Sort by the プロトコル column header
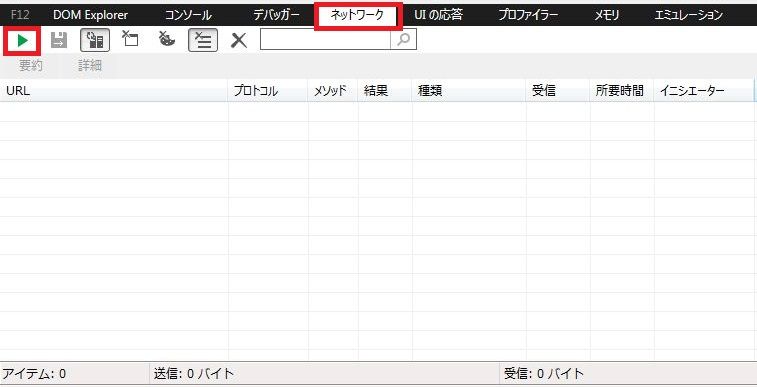 268,91
